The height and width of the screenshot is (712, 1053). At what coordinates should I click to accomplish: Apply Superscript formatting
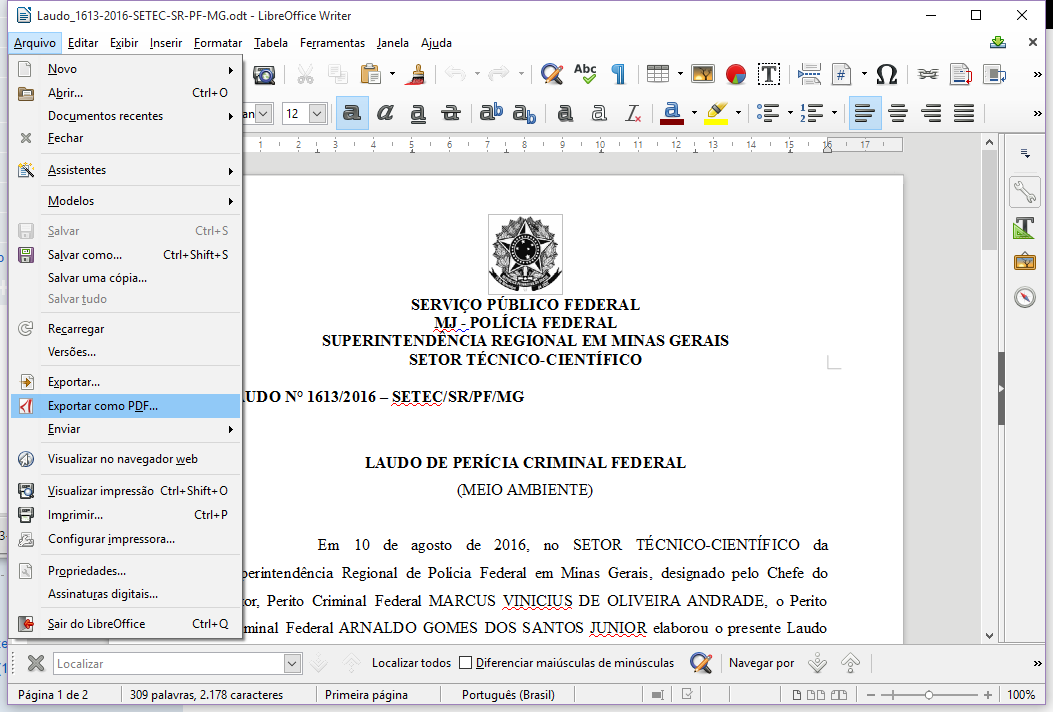point(492,112)
